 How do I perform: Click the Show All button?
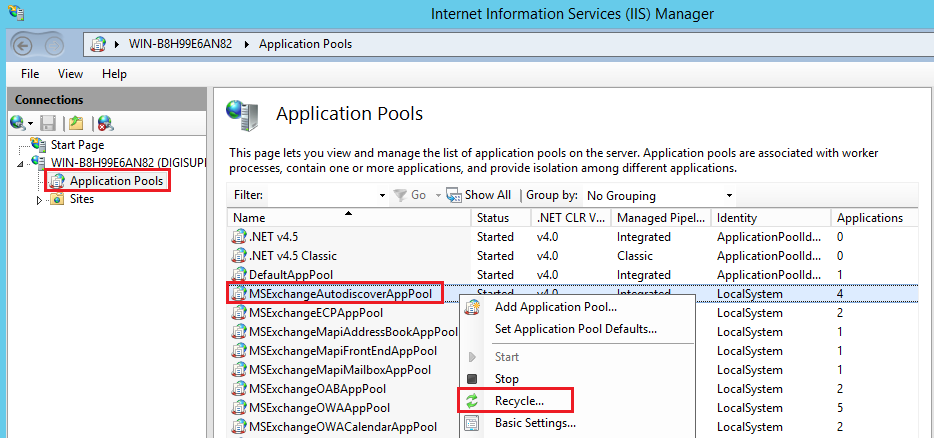tap(479, 196)
